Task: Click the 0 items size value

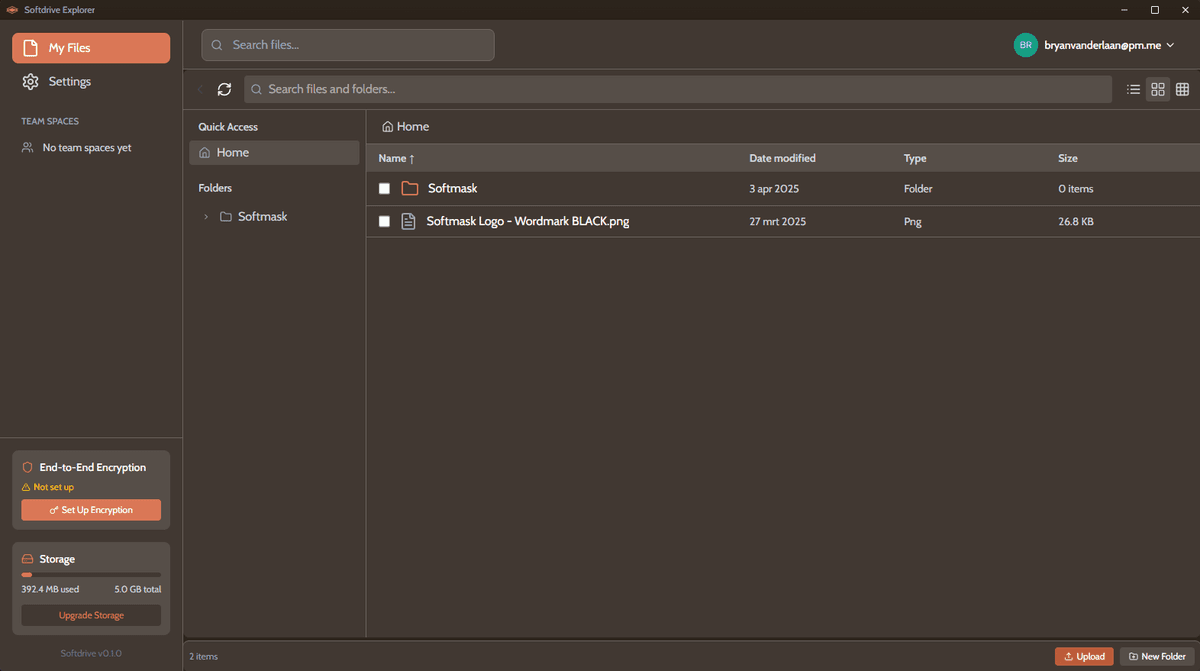Action: [1076, 189]
